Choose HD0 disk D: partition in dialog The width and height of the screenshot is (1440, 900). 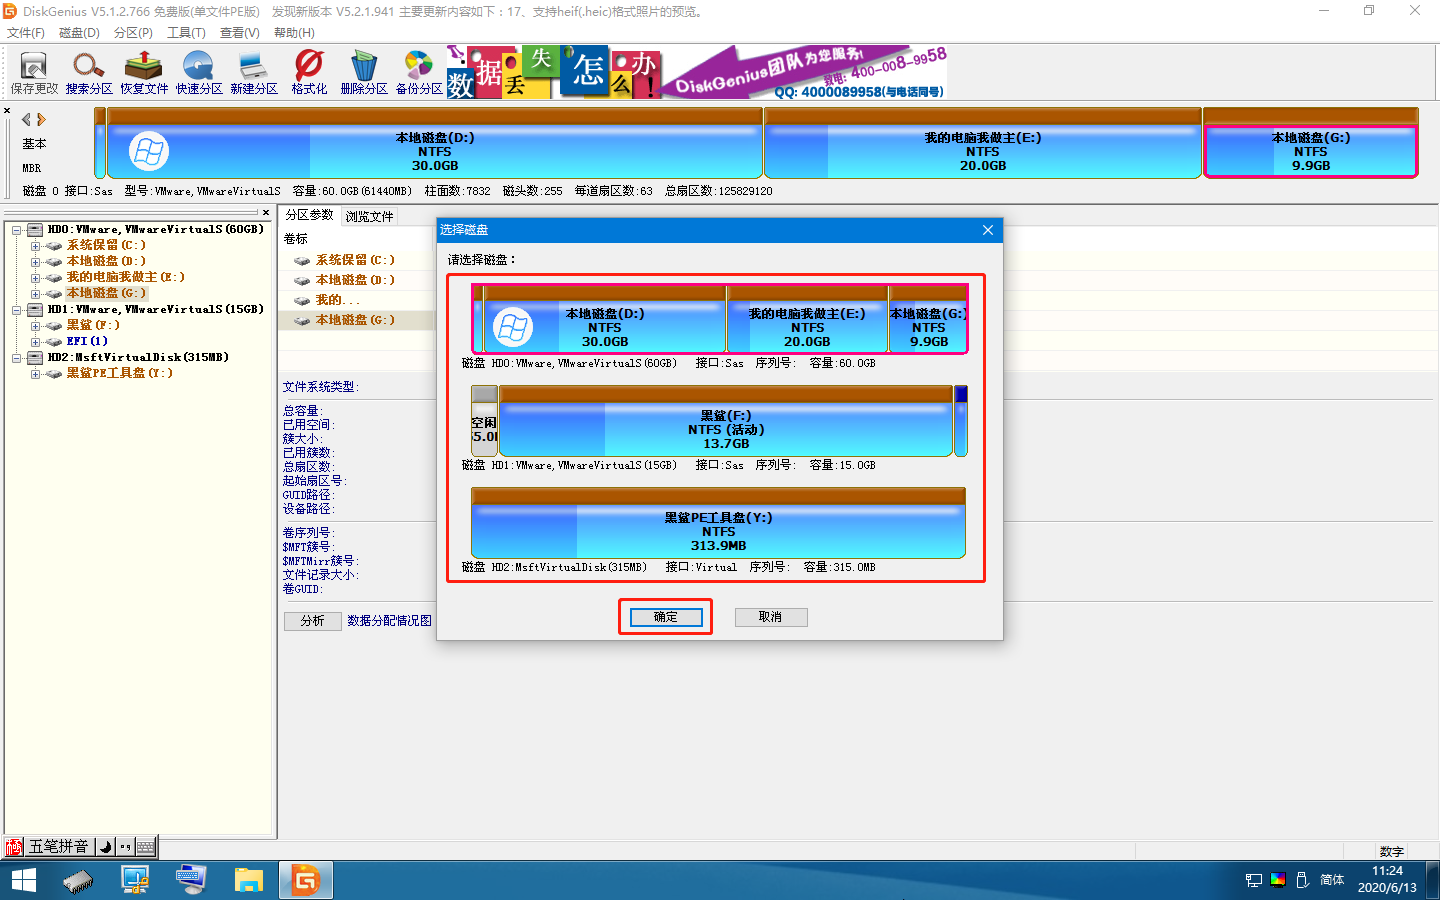(605, 320)
